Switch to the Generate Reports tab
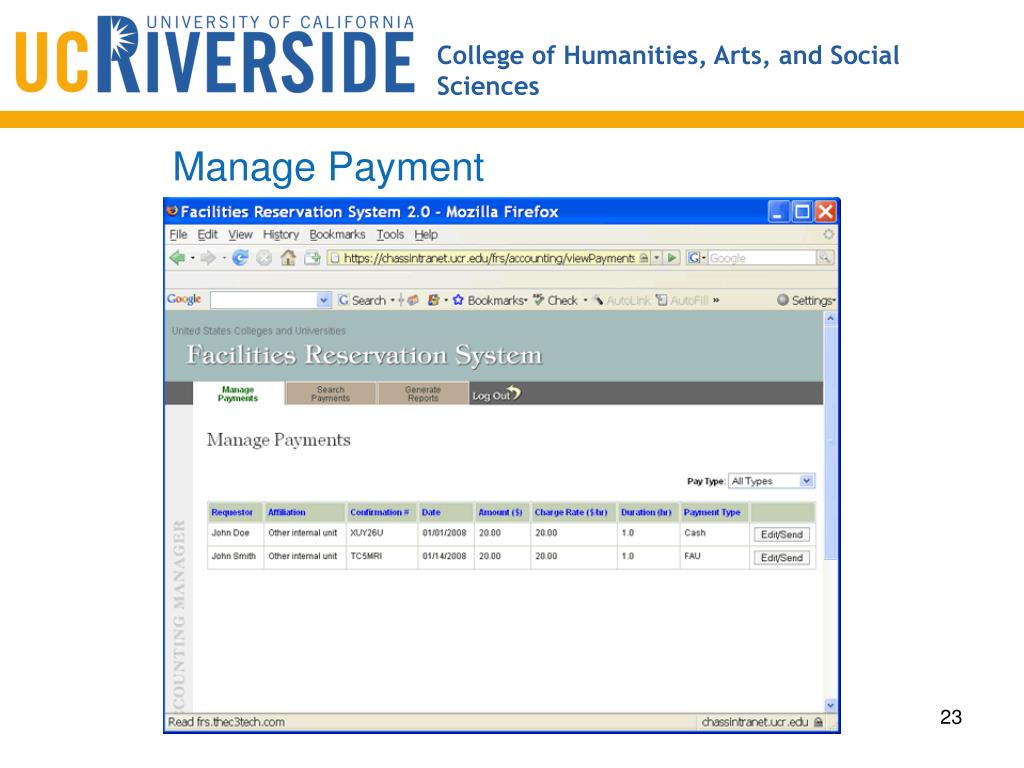This screenshot has width=1024, height=768. [x=423, y=394]
